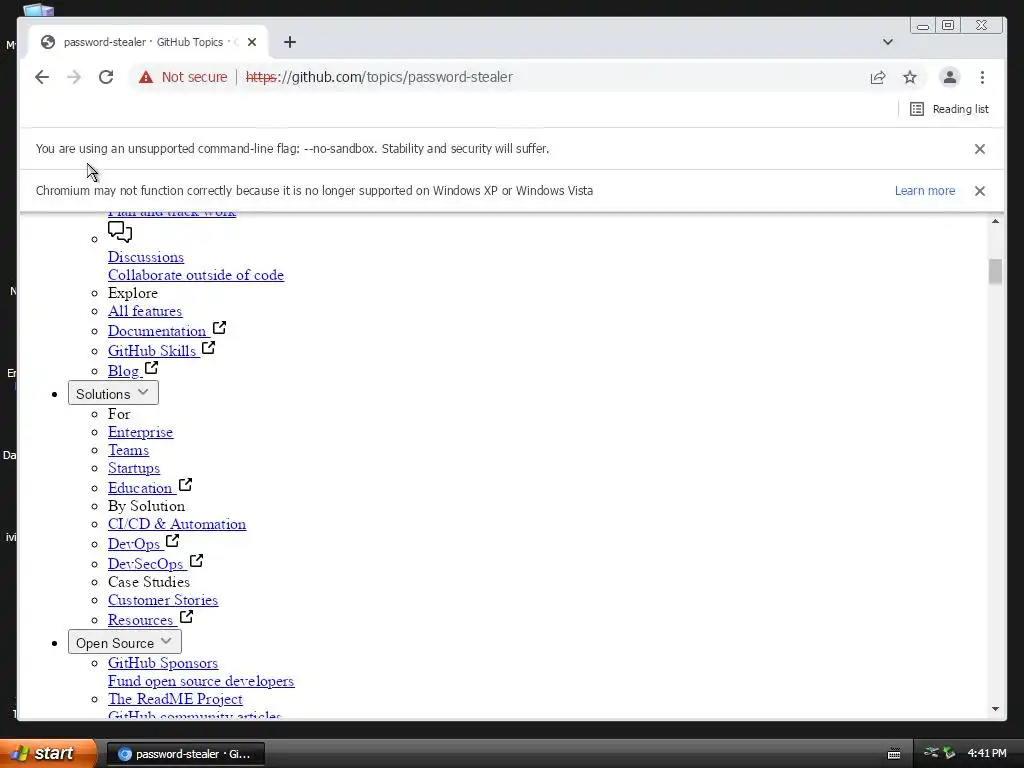Open the Windows start button
1024x768 pixels.
47,754
